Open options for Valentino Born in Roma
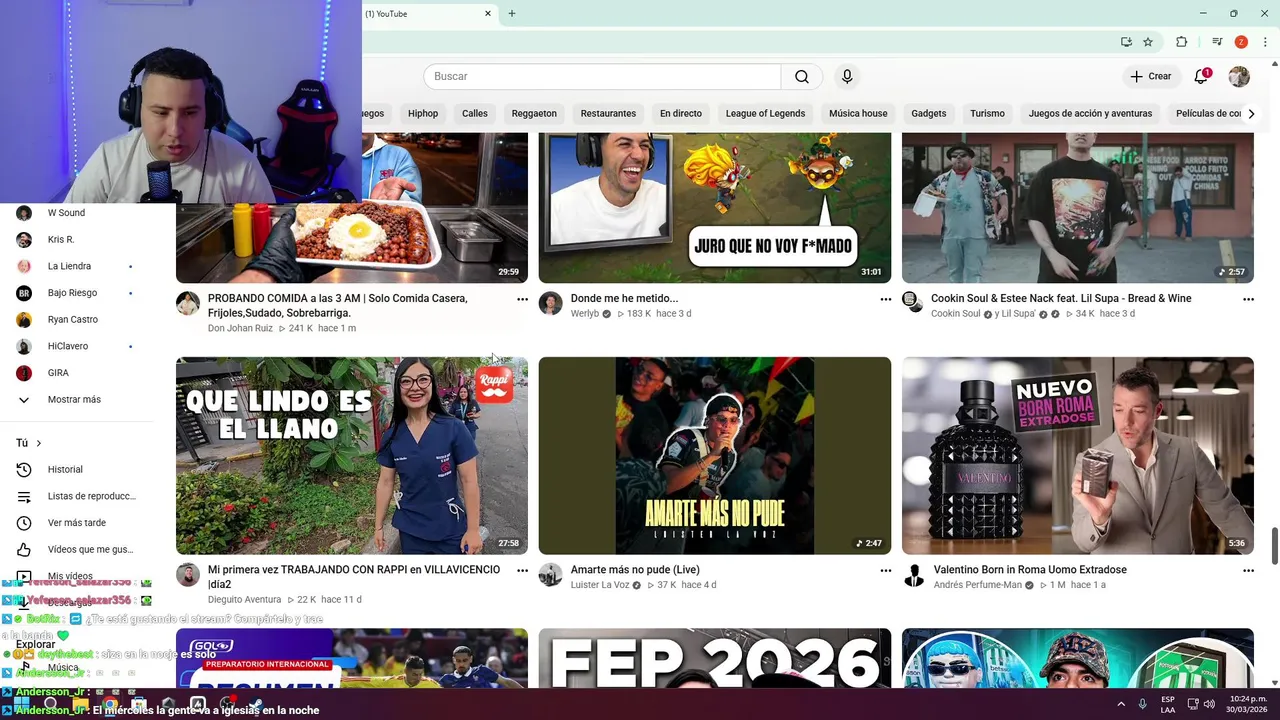This screenshot has width=1280, height=720. [x=1248, y=570]
